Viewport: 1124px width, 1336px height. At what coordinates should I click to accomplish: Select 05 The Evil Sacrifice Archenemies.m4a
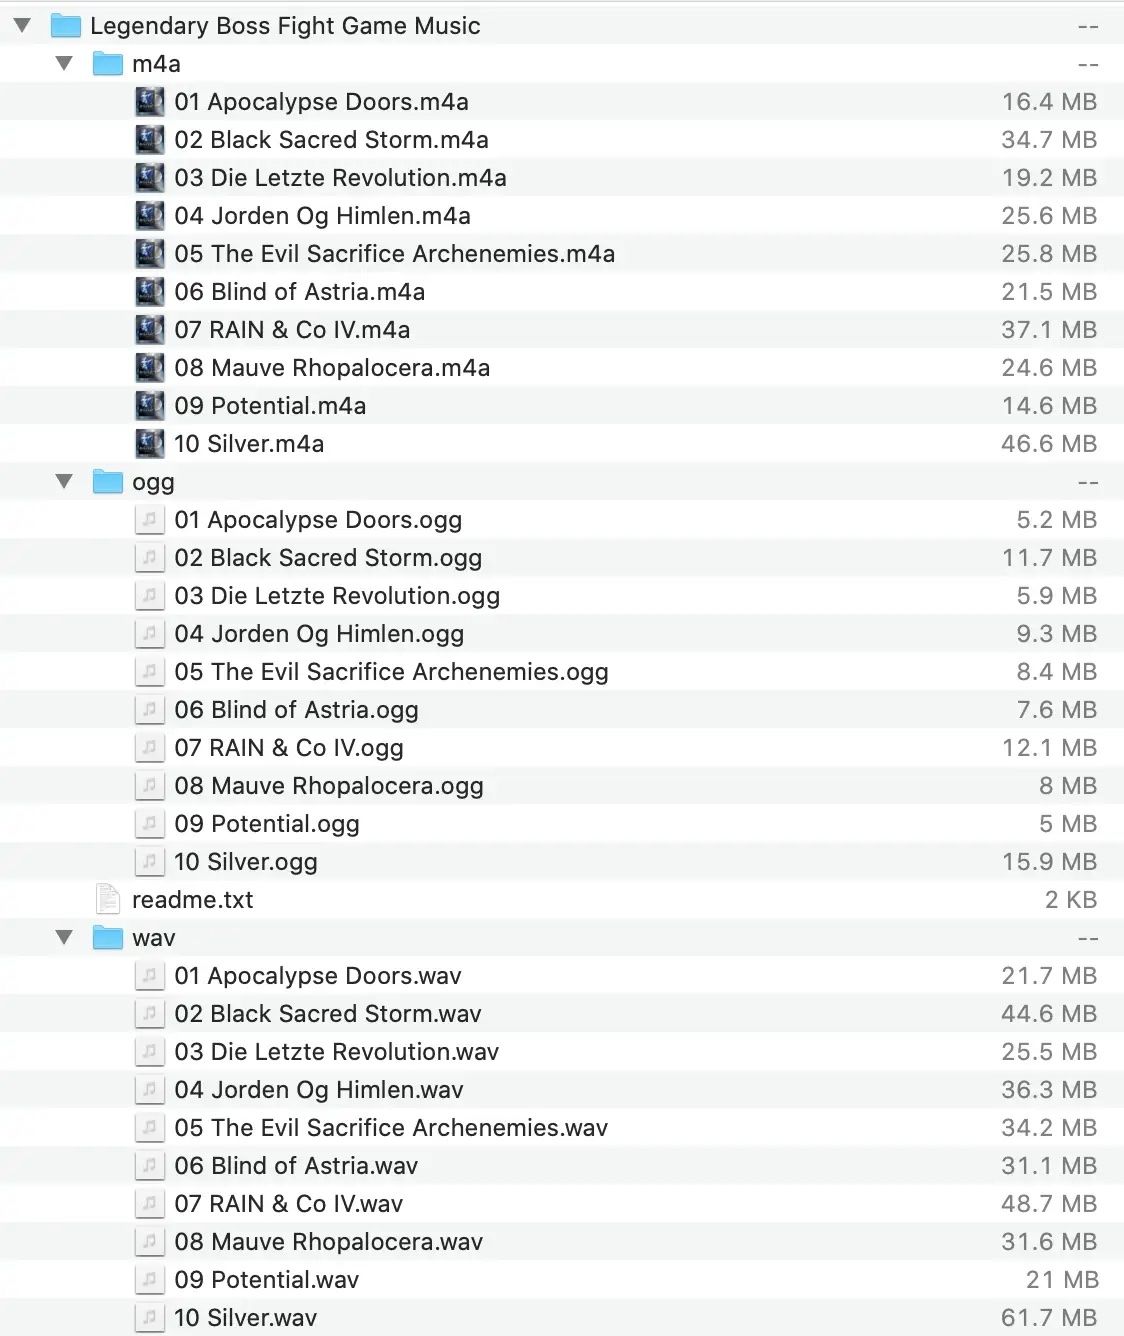(x=394, y=254)
